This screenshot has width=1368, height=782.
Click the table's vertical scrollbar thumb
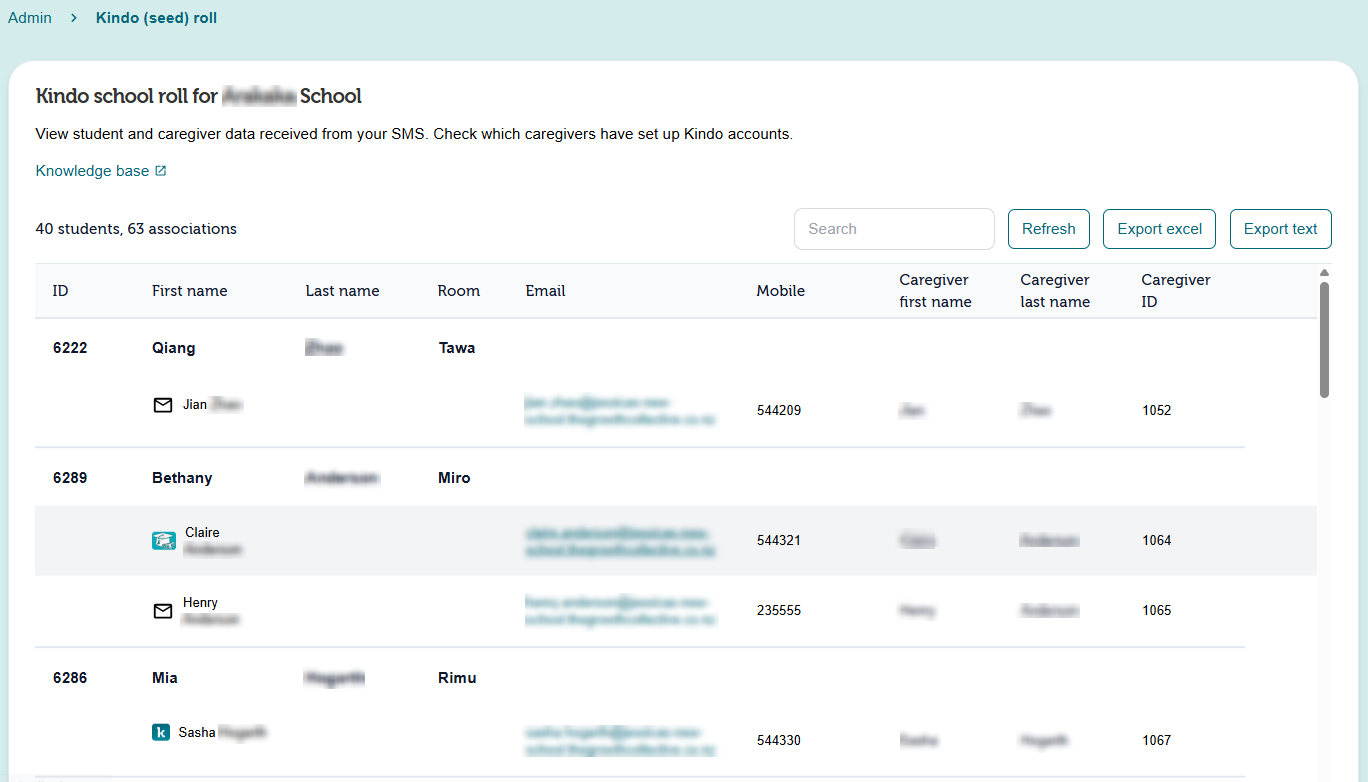[x=1324, y=340]
